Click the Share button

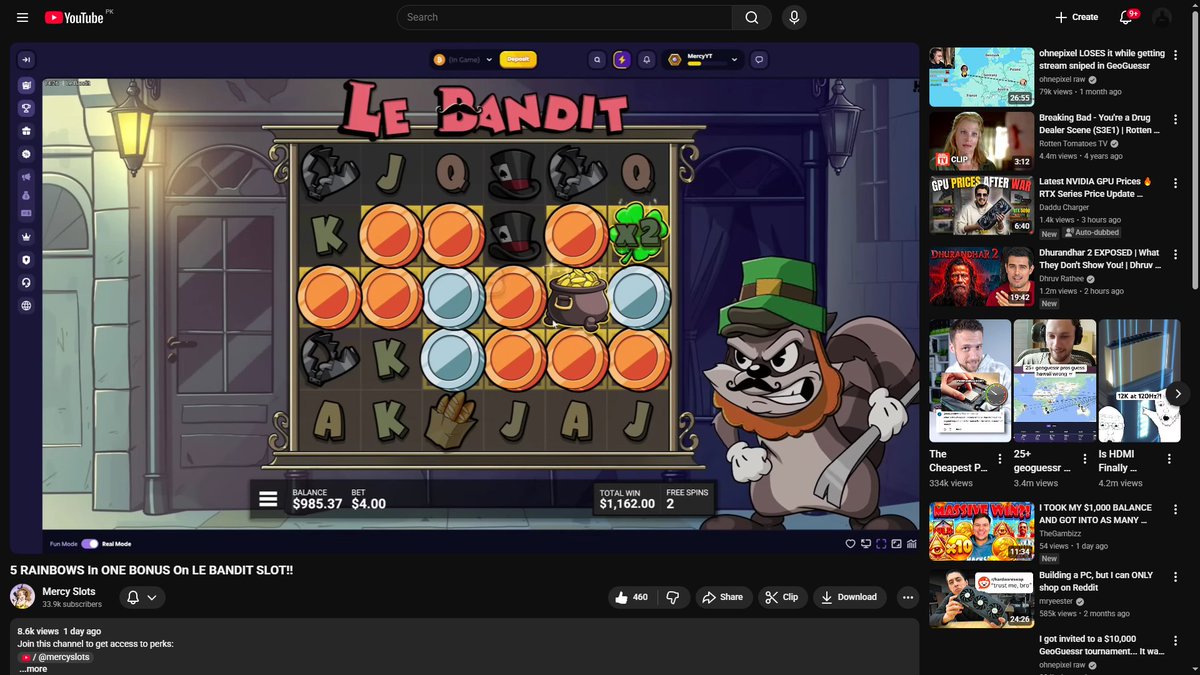pyautogui.click(x=723, y=597)
